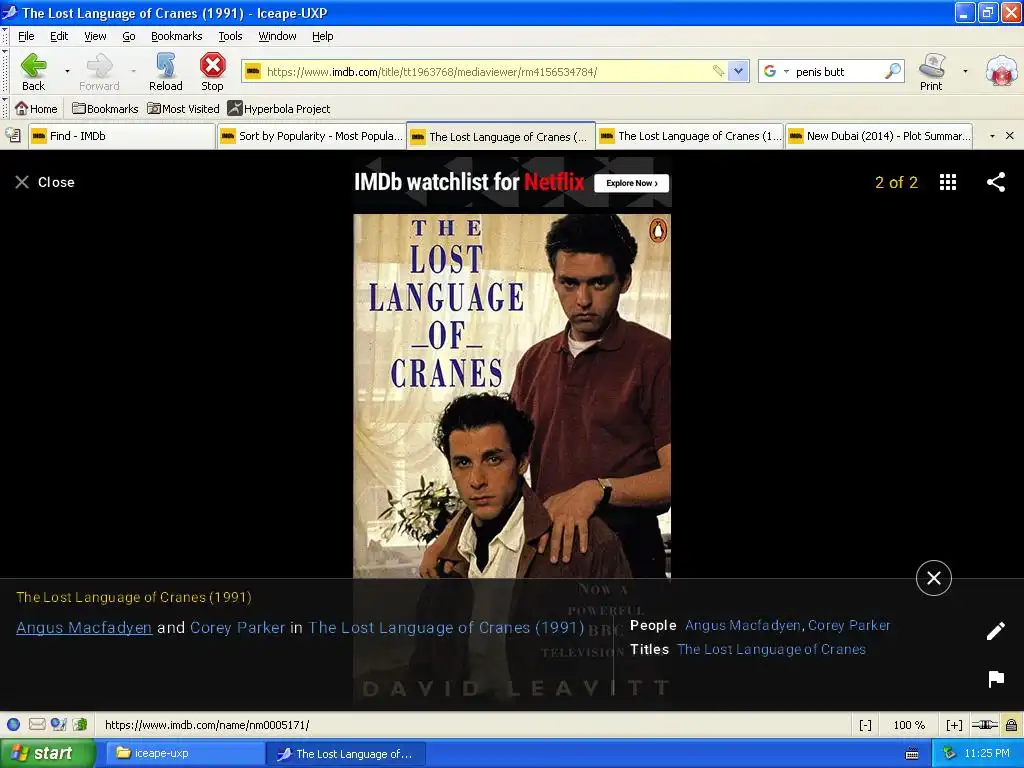Report image using flag icon
The width and height of the screenshot is (1024, 768).
(996, 679)
